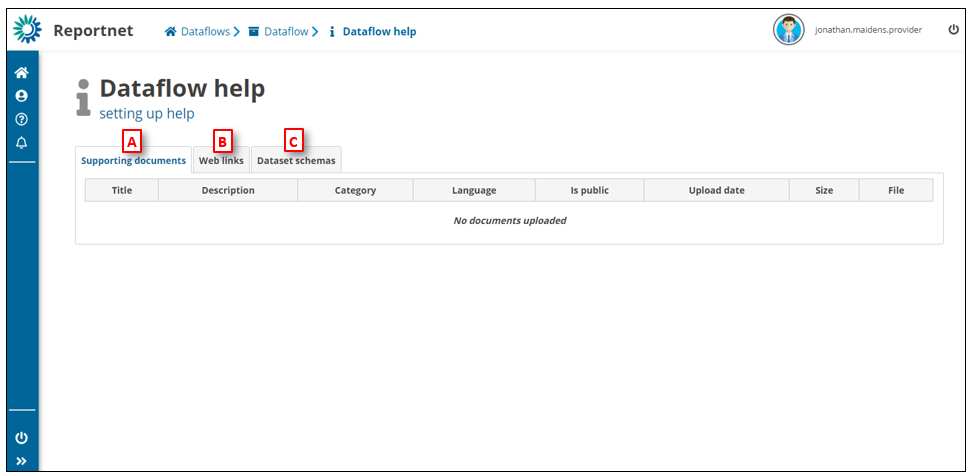Viewport: 969px width, 472px height.
Task: Click the Reportnet sun logo
Action: pyautogui.click(x=27, y=30)
